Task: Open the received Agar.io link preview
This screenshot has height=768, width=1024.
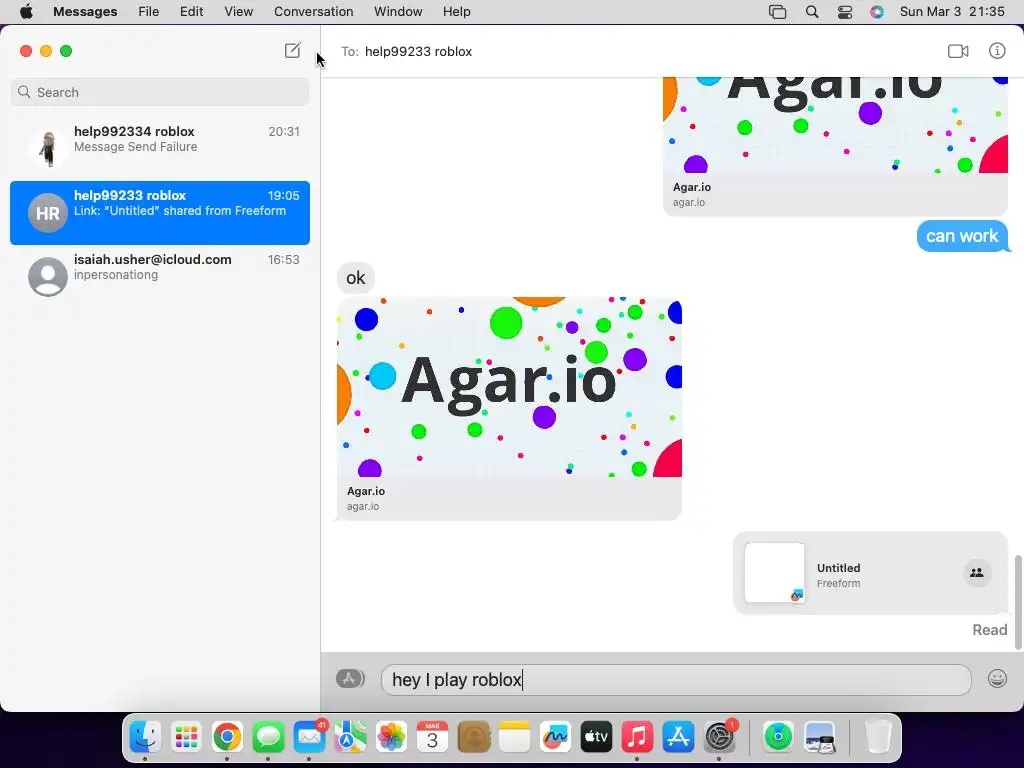Action: pos(509,408)
